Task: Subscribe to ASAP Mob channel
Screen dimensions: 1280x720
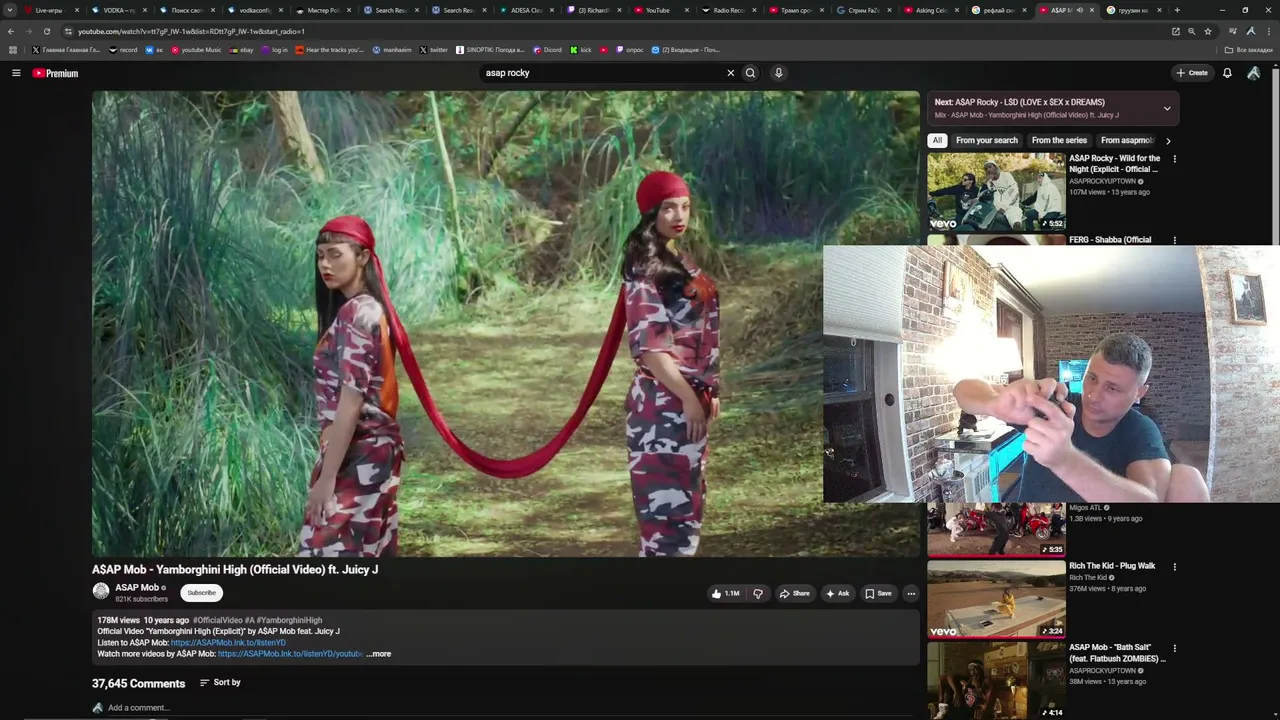Action: click(x=201, y=593)
